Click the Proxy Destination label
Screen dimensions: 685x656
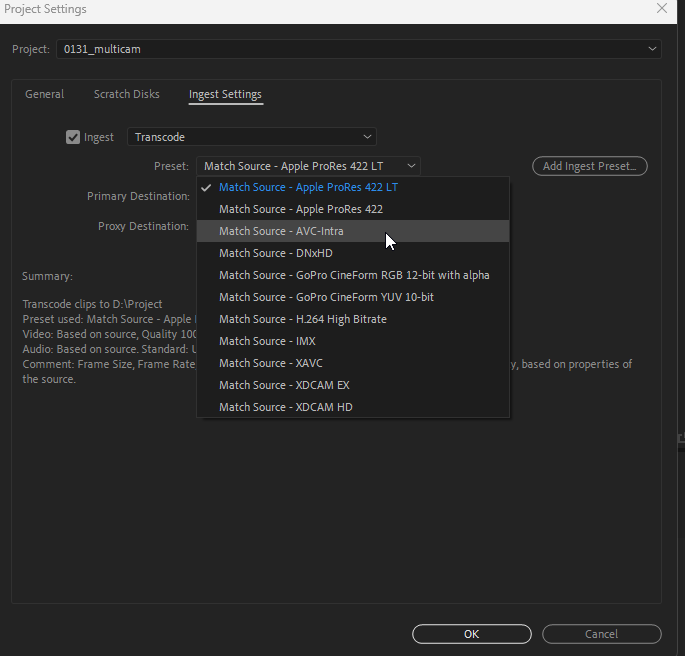[143, 226]
